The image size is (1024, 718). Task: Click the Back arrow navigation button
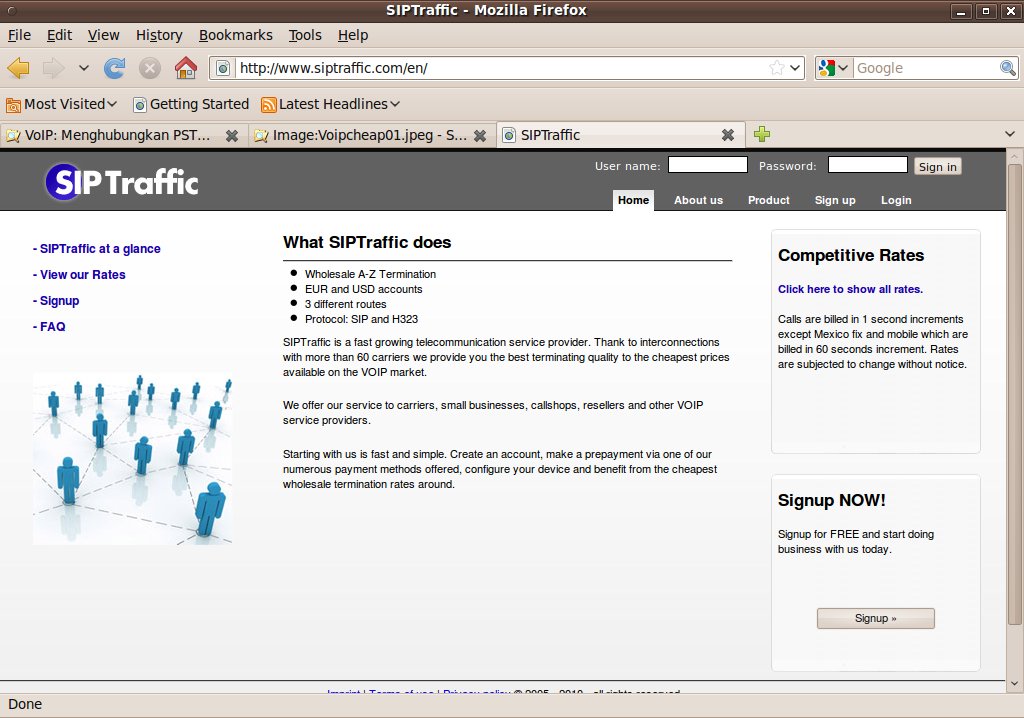pyautogui.click(x=18, y=68)
